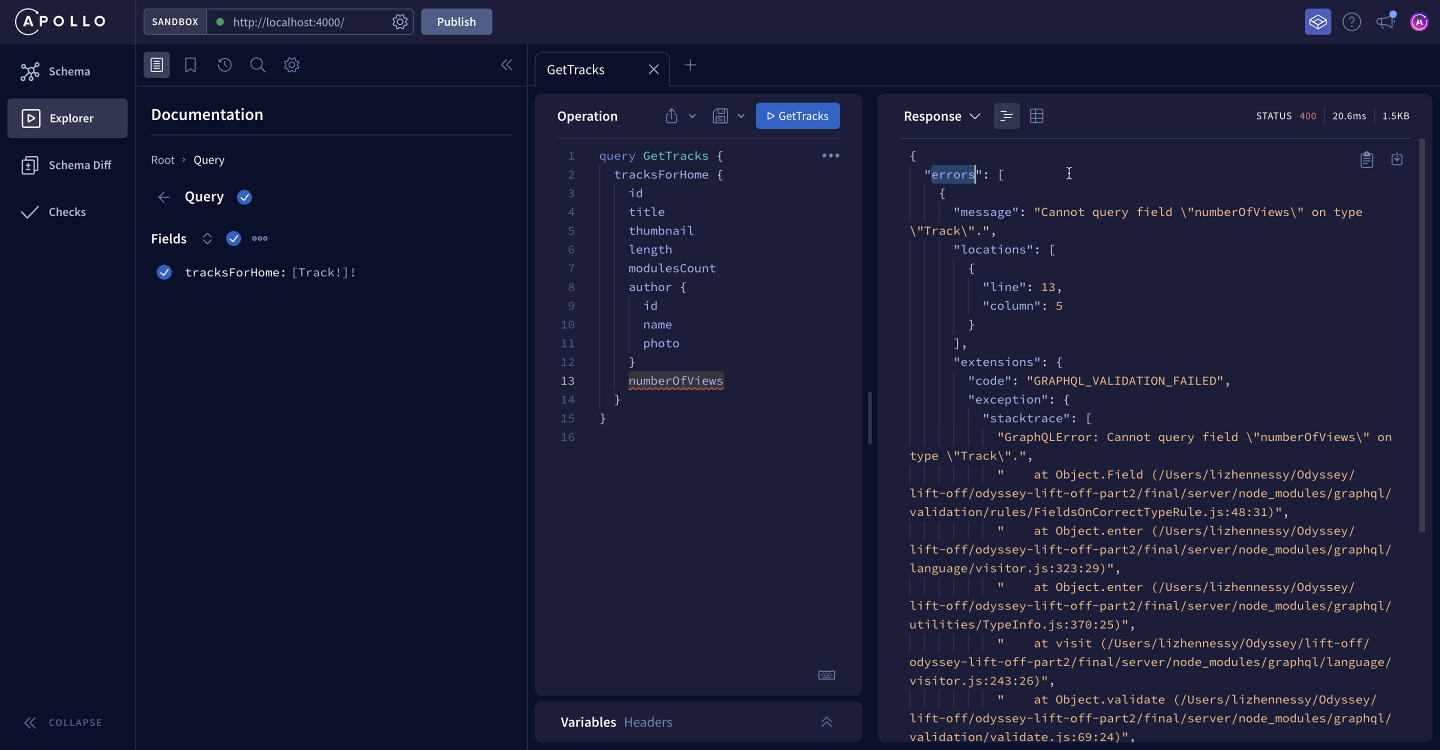Open the operation editor more options dots

point(831,156)
